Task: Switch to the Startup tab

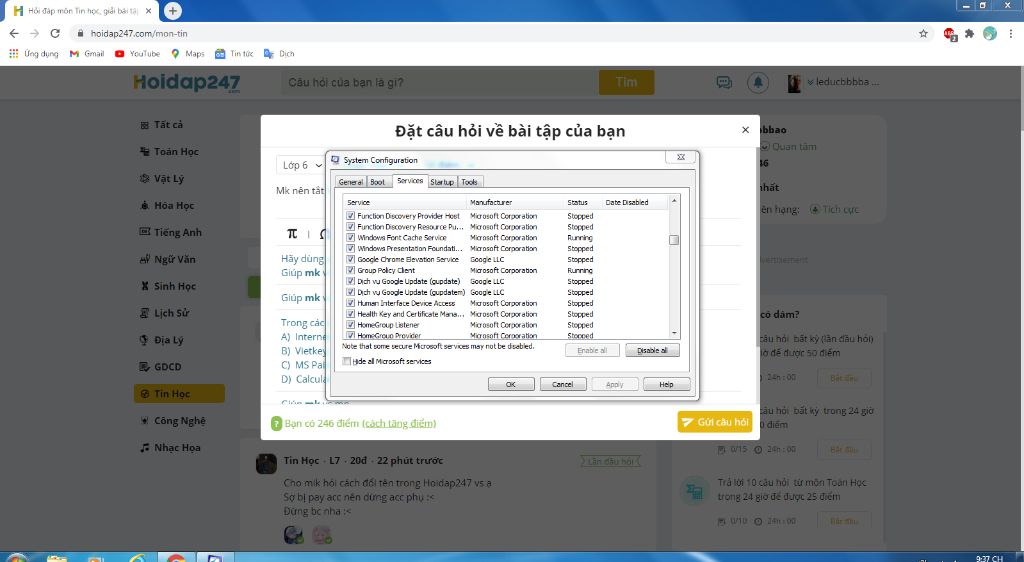Action: [x=442, y=182]
